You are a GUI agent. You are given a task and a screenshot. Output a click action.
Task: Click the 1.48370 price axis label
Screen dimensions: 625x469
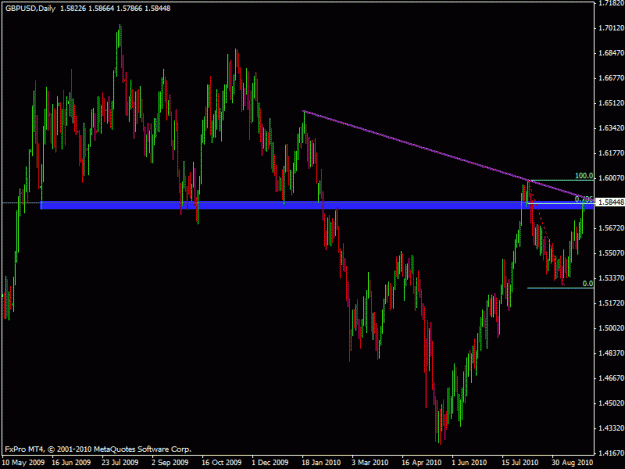tap(611, 353)
